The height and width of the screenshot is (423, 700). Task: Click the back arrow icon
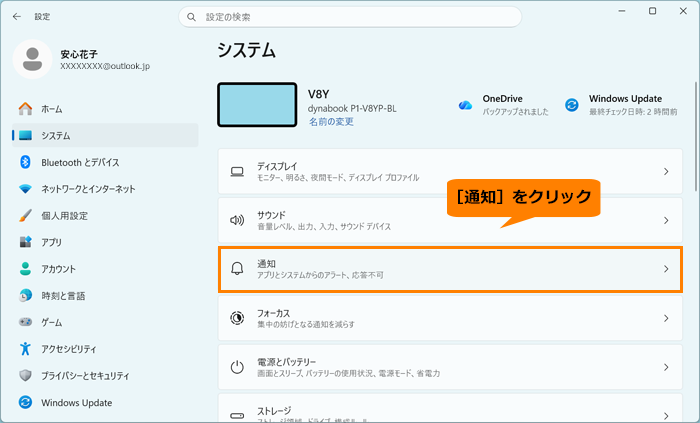tap(17, 17)
